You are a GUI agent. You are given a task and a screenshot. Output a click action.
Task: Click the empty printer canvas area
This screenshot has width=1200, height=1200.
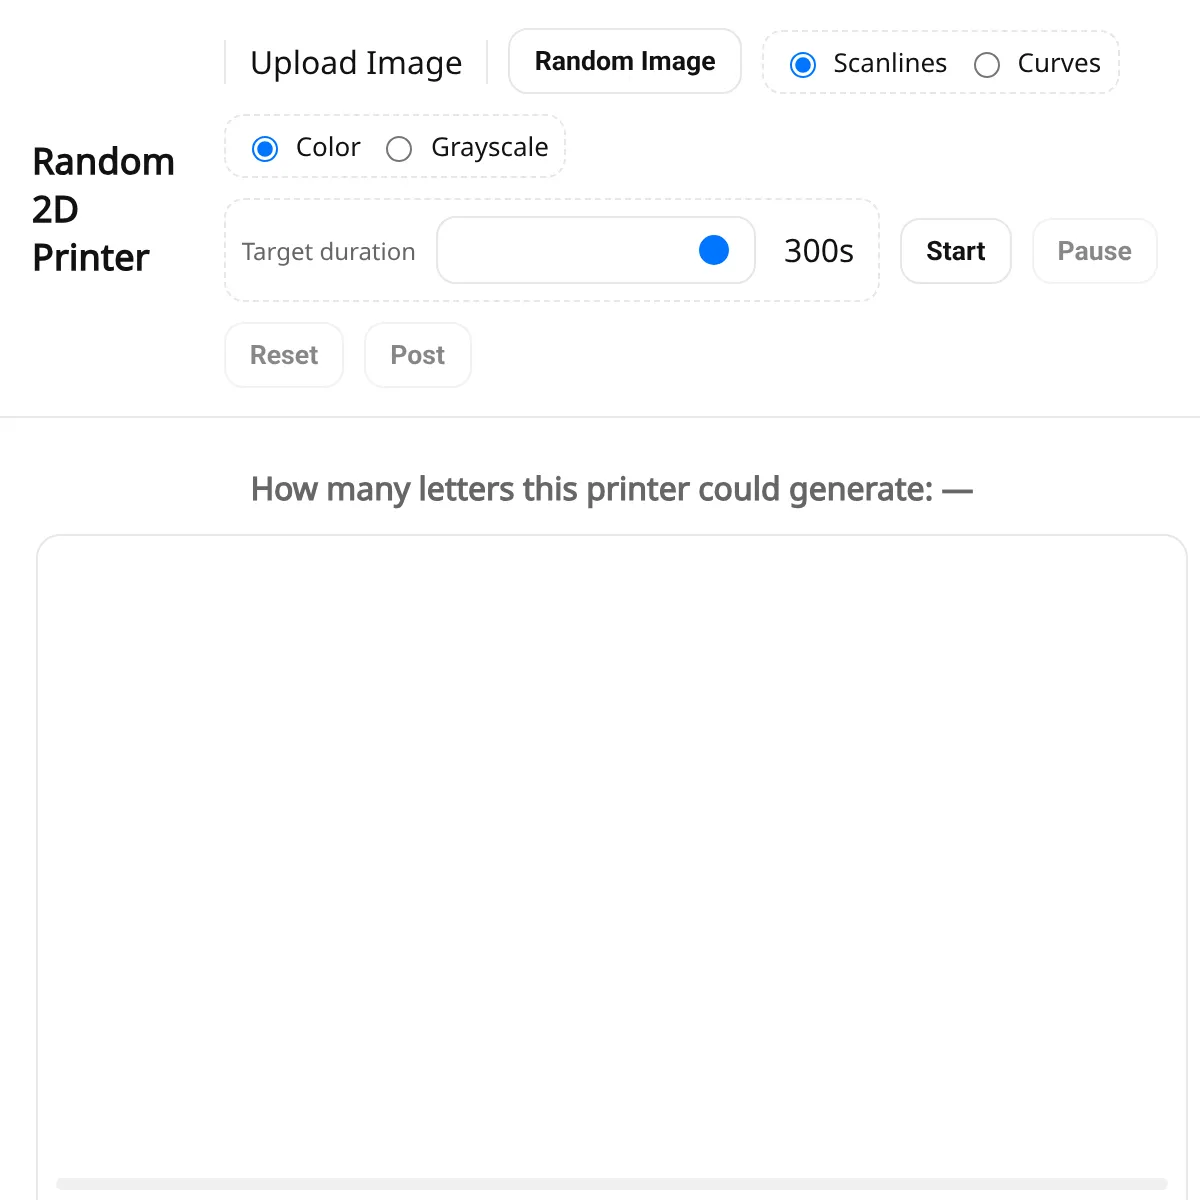pyautogui.click(x=612, y=850)
